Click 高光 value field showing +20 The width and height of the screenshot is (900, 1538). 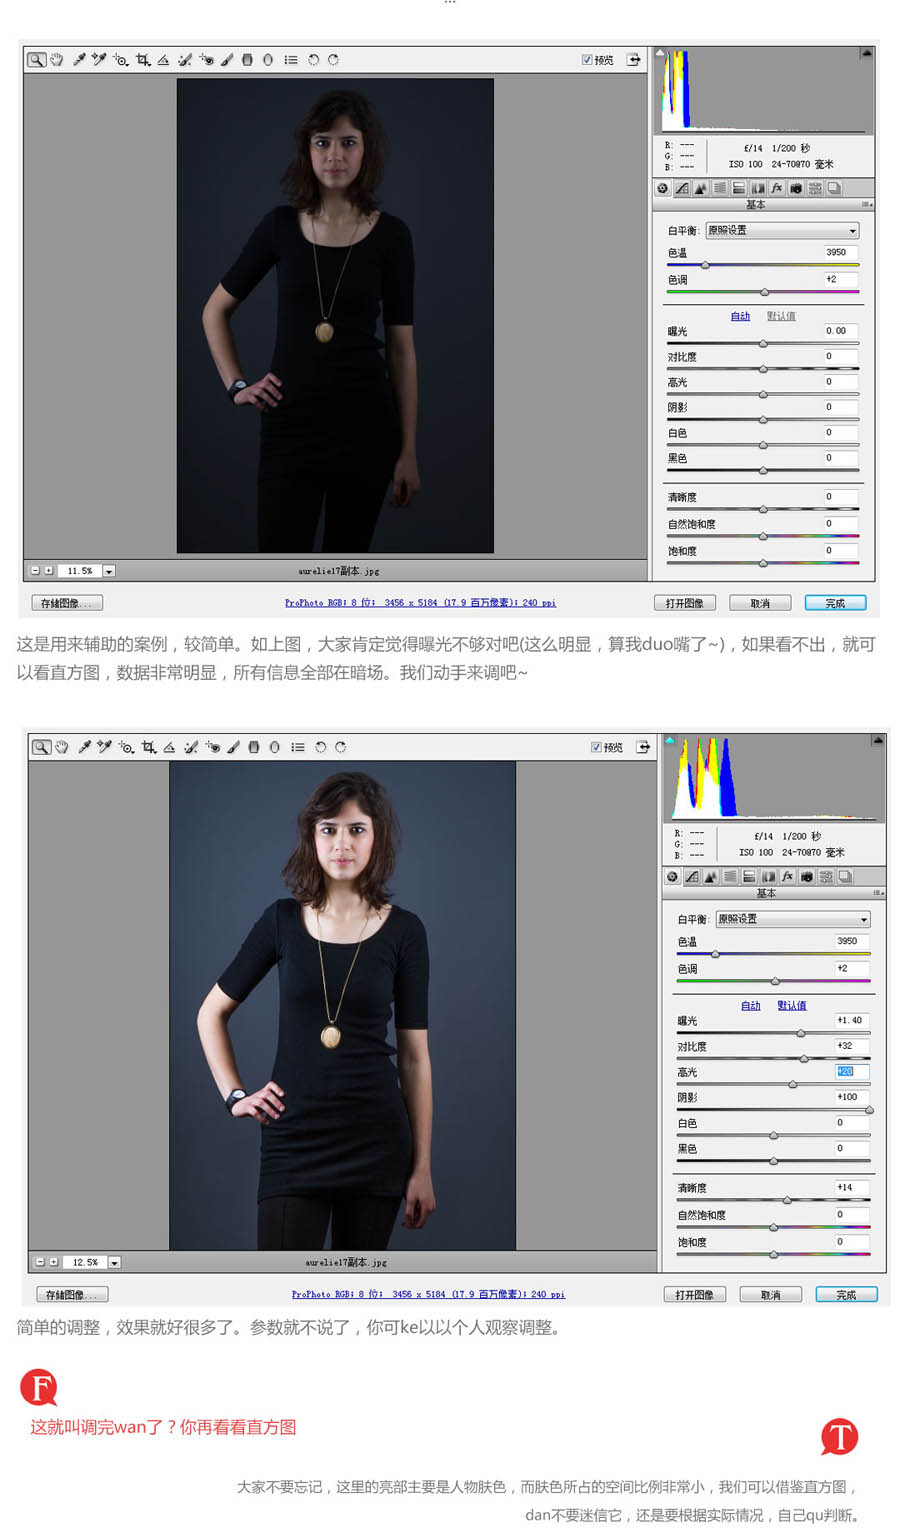pyautogui.click(x=852, y=1071)
